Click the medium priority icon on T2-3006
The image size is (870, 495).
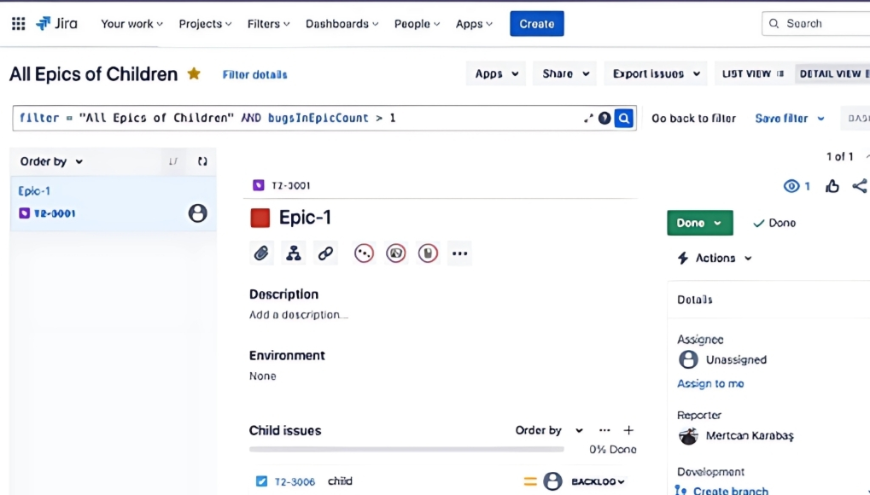pyautogui.click(x=530, y=482)
